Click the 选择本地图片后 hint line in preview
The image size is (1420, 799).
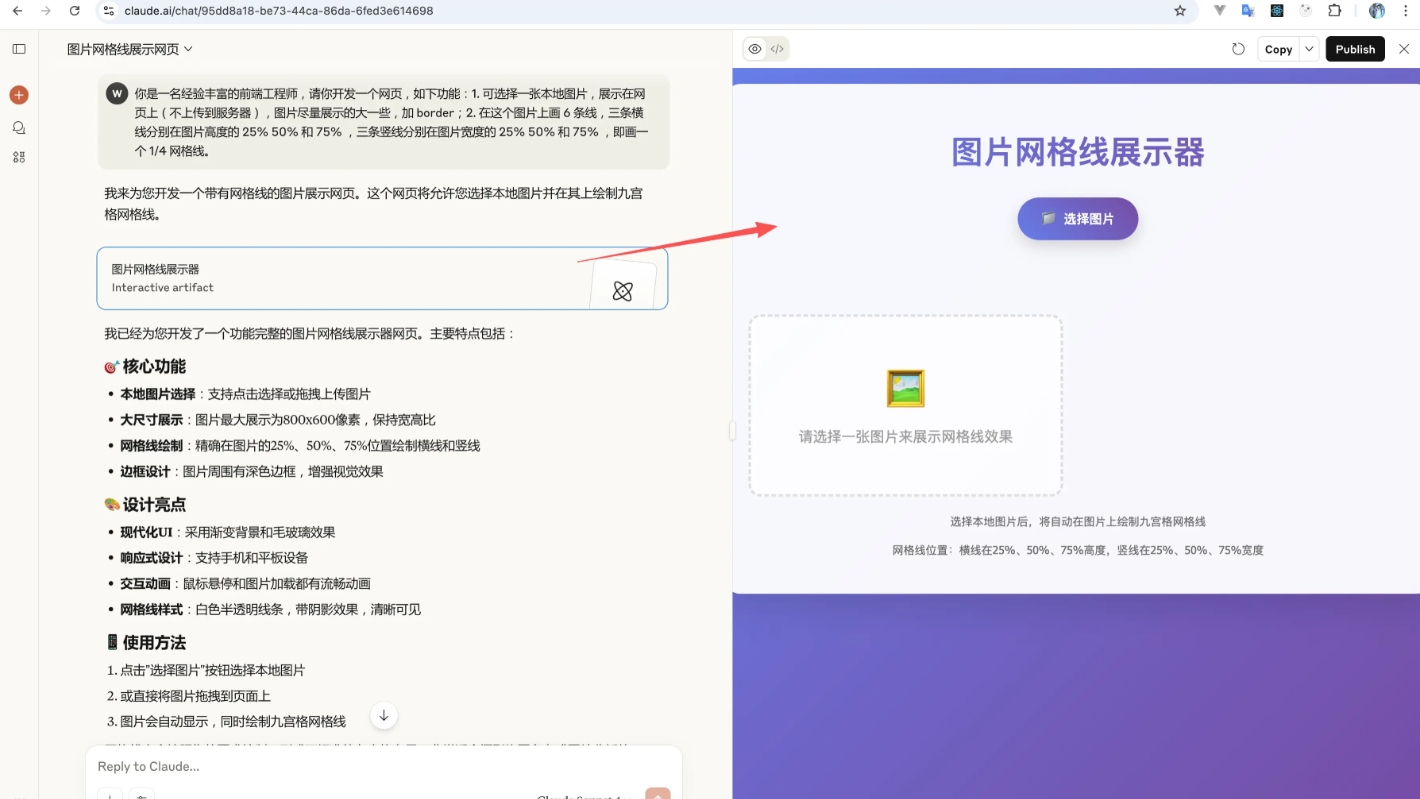point(1078,522)
